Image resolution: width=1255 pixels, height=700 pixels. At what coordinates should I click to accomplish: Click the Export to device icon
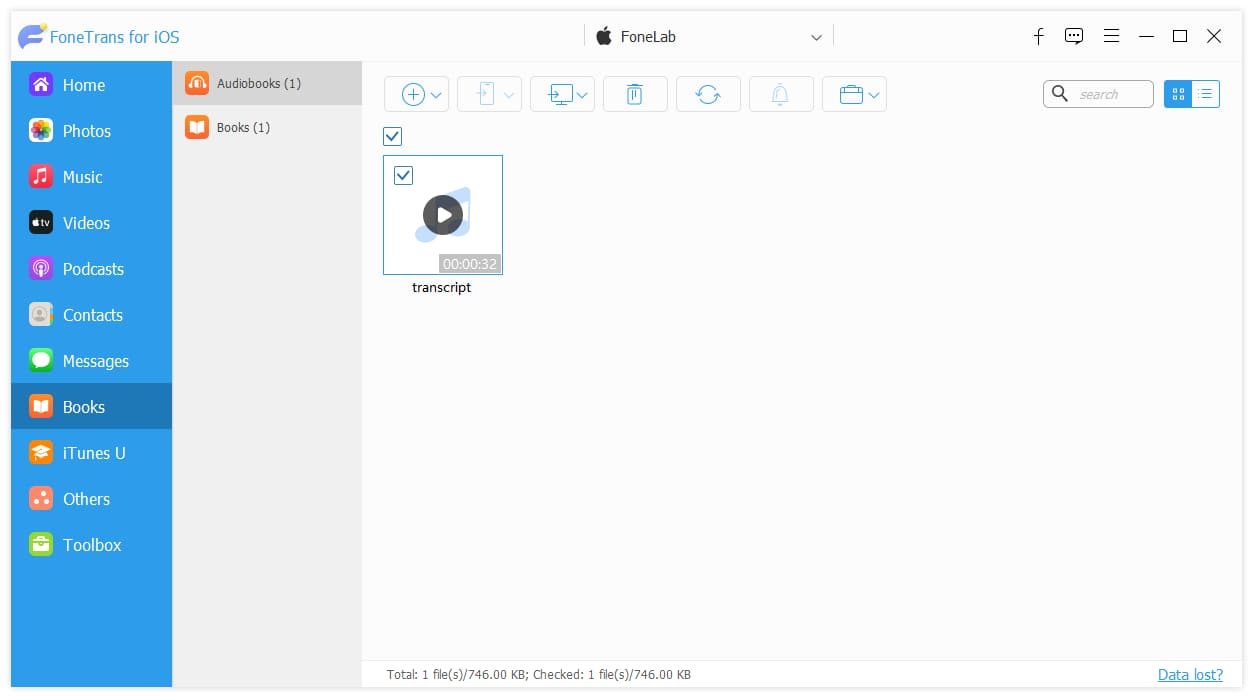[486, 94]
